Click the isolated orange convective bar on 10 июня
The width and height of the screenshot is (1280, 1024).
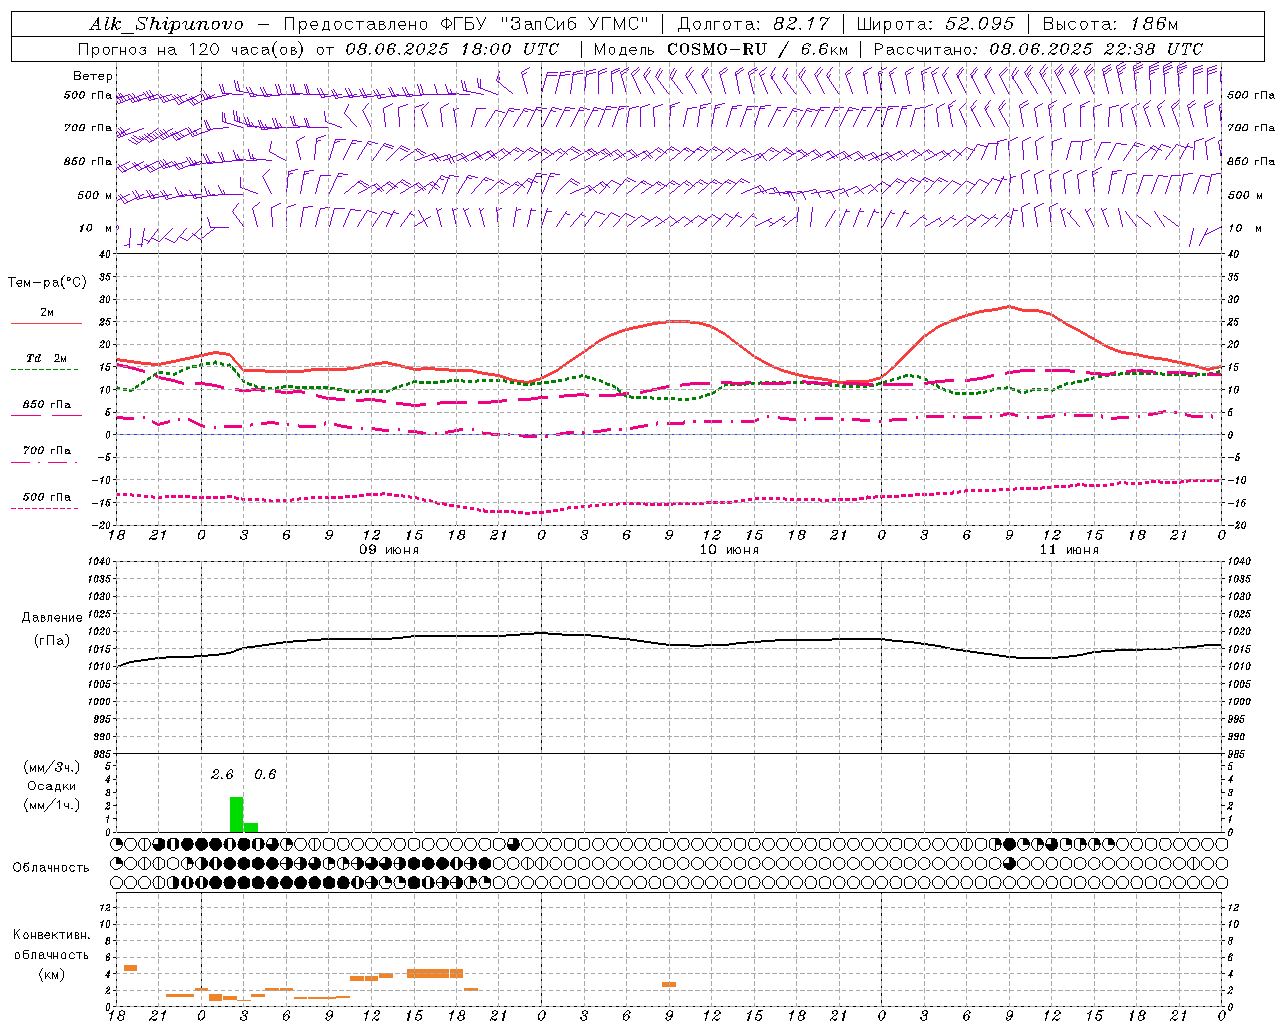pos(669,985)
